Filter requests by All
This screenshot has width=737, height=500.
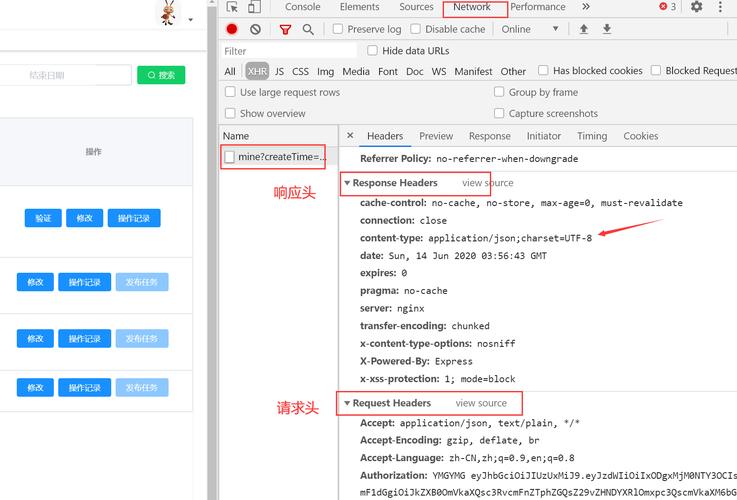[230, 71]
